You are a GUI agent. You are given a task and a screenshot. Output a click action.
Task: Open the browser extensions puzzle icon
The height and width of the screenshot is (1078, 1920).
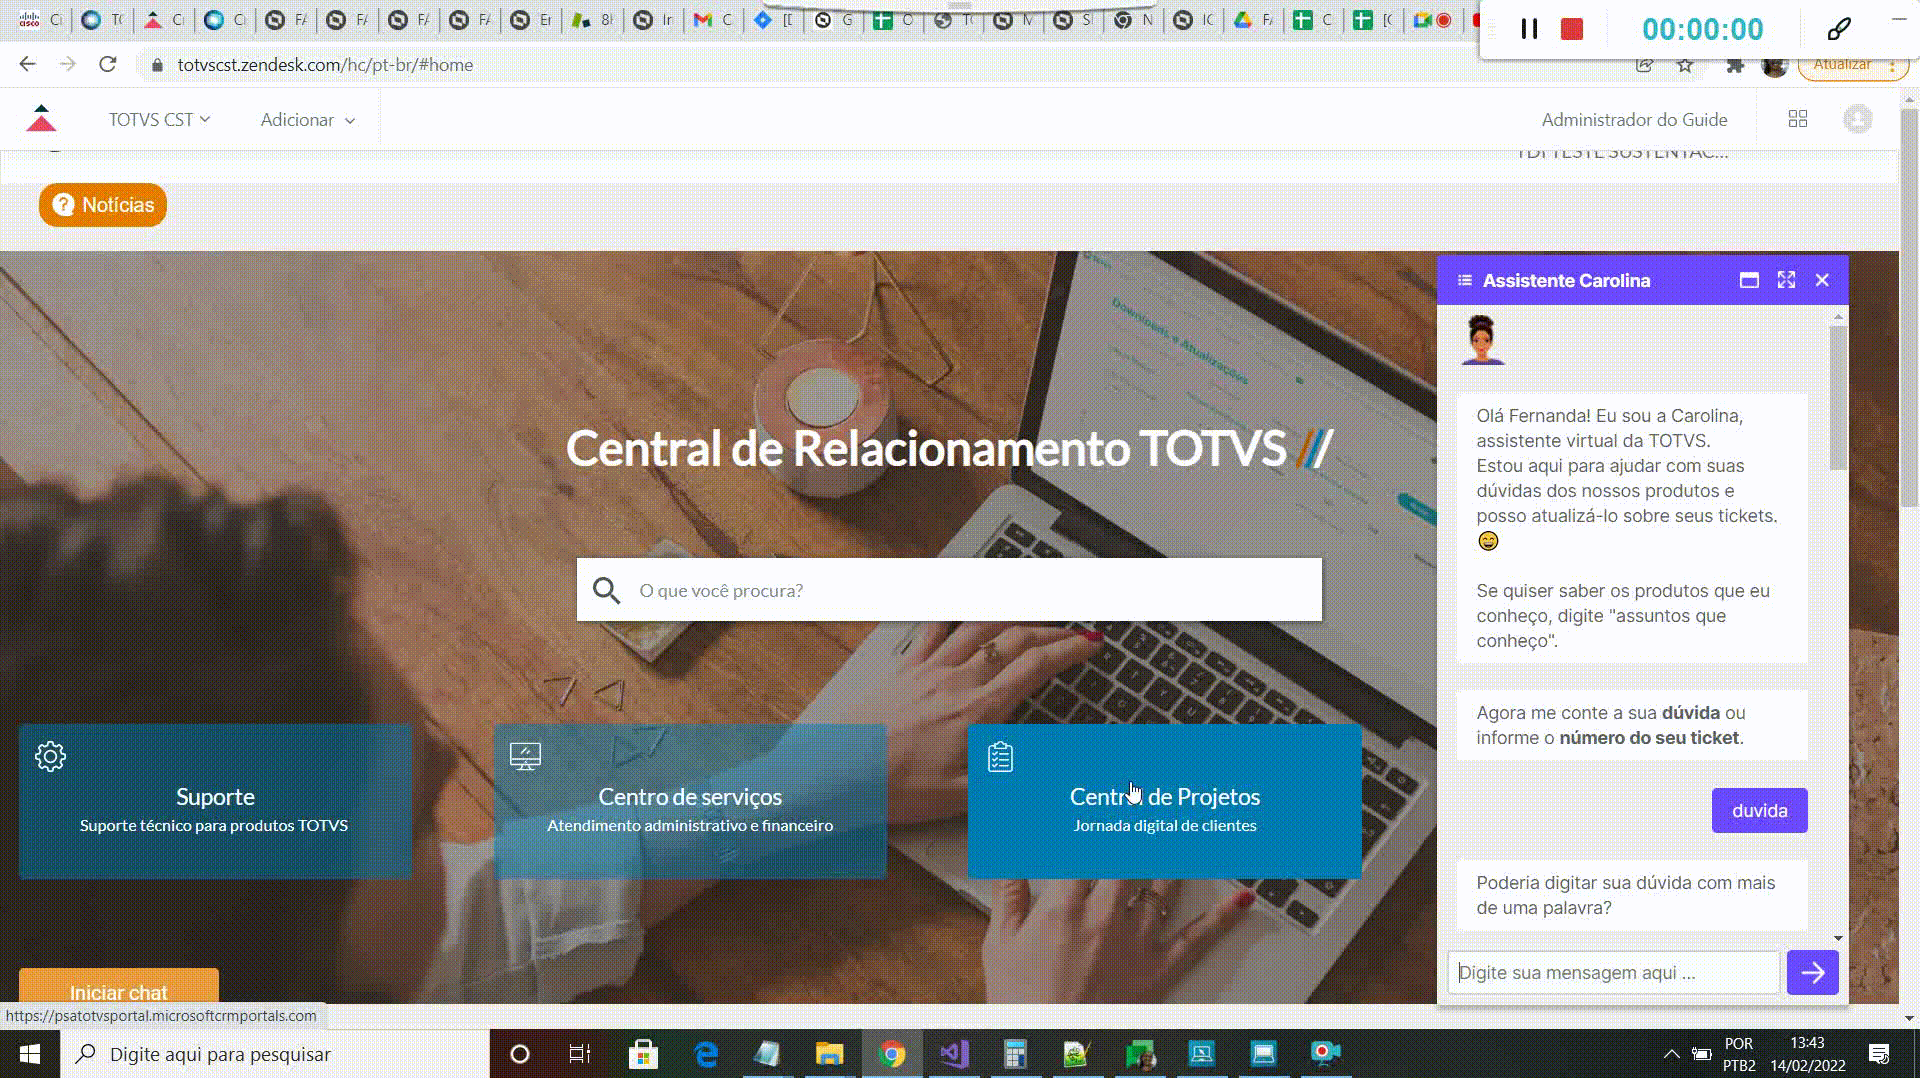coord(1735,65)
